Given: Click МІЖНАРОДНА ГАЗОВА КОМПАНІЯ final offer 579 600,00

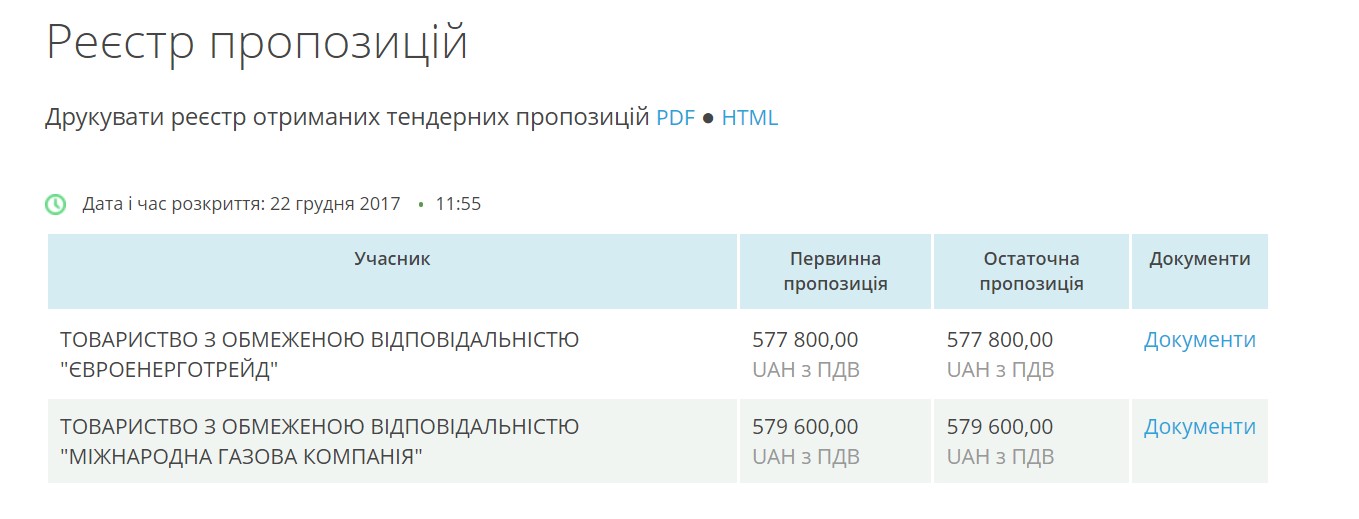Looking at the screenshot, I should tap(1000, 427).
